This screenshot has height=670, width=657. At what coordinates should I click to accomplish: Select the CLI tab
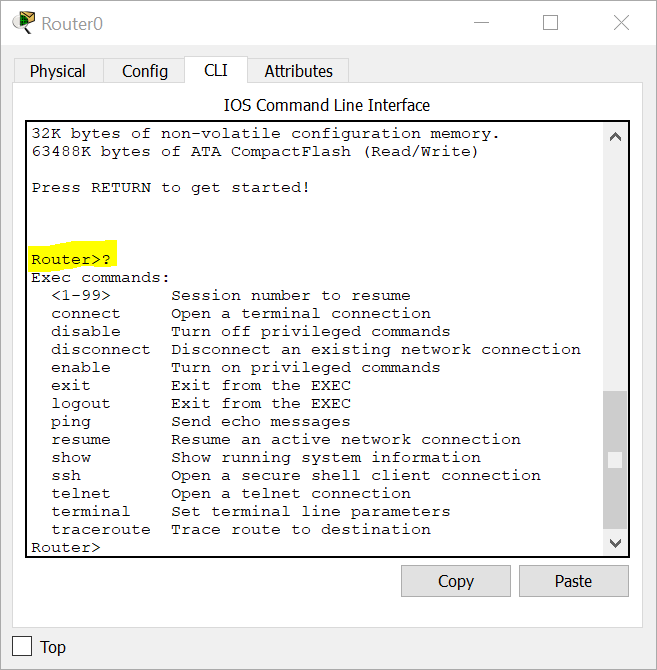pos(216,70)
